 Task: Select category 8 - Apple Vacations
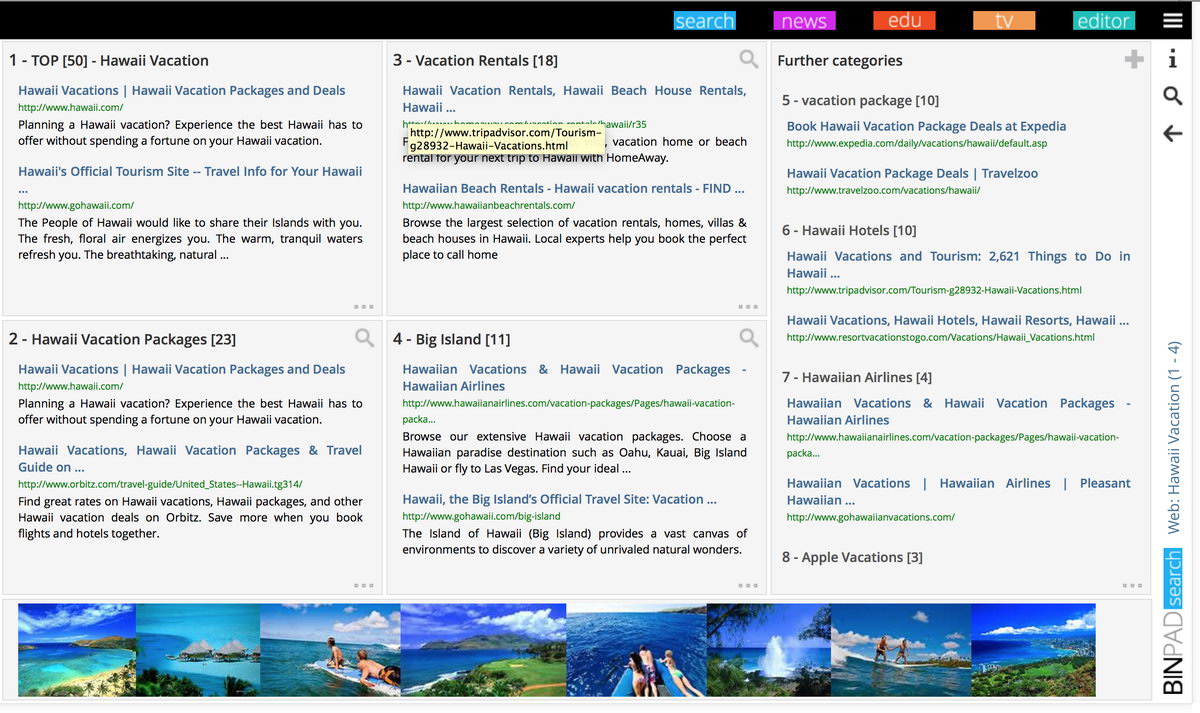click(852, 557)
